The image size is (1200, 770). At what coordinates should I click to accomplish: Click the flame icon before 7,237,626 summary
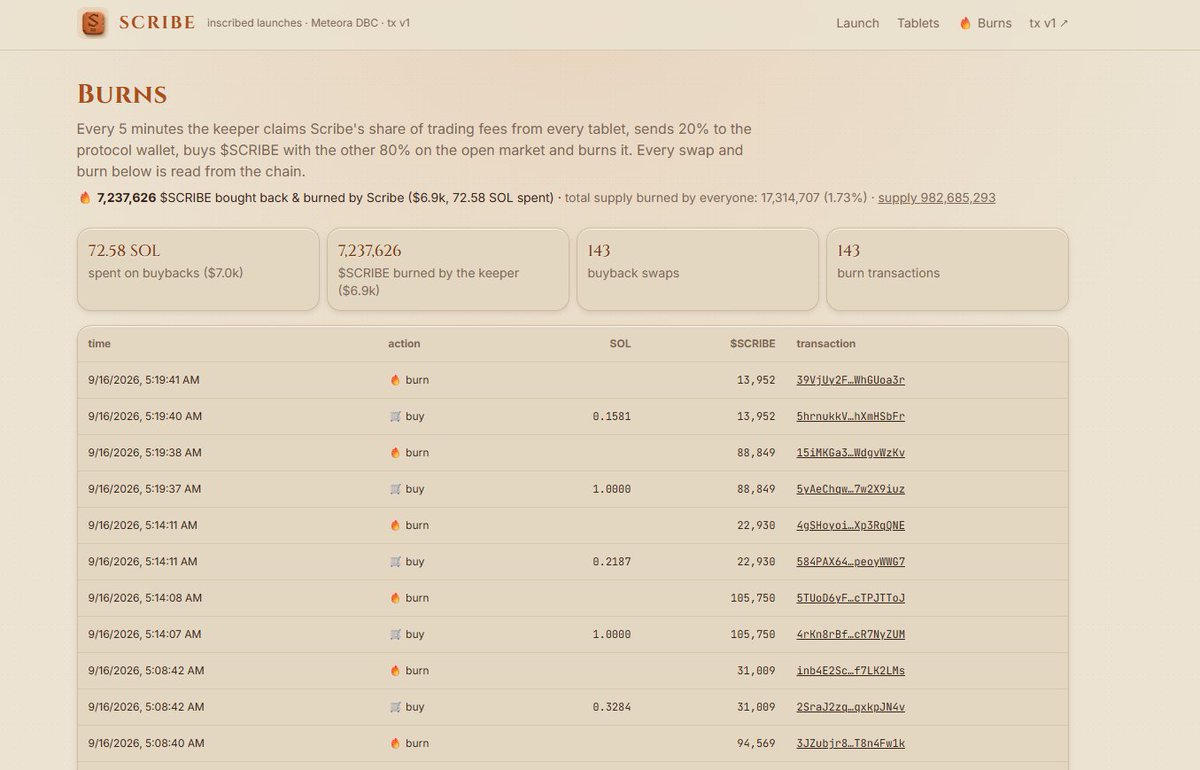(x=85, y=198)
